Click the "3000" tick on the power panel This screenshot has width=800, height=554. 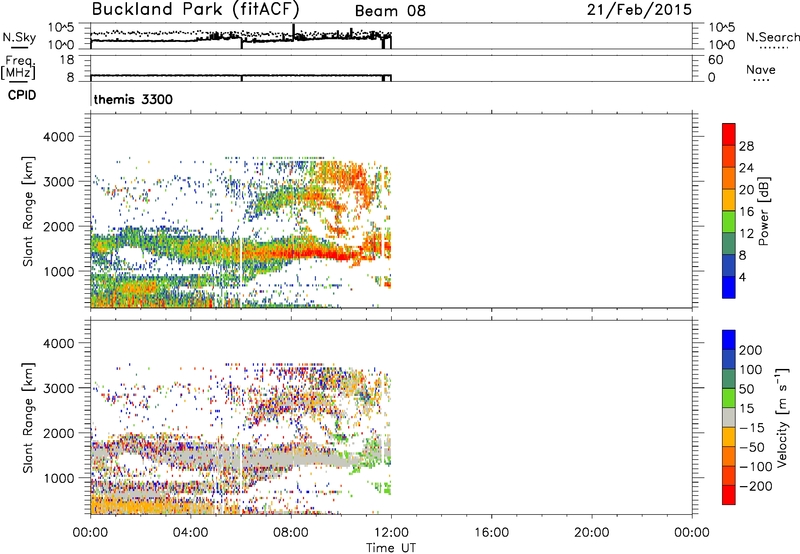(58, 182)
